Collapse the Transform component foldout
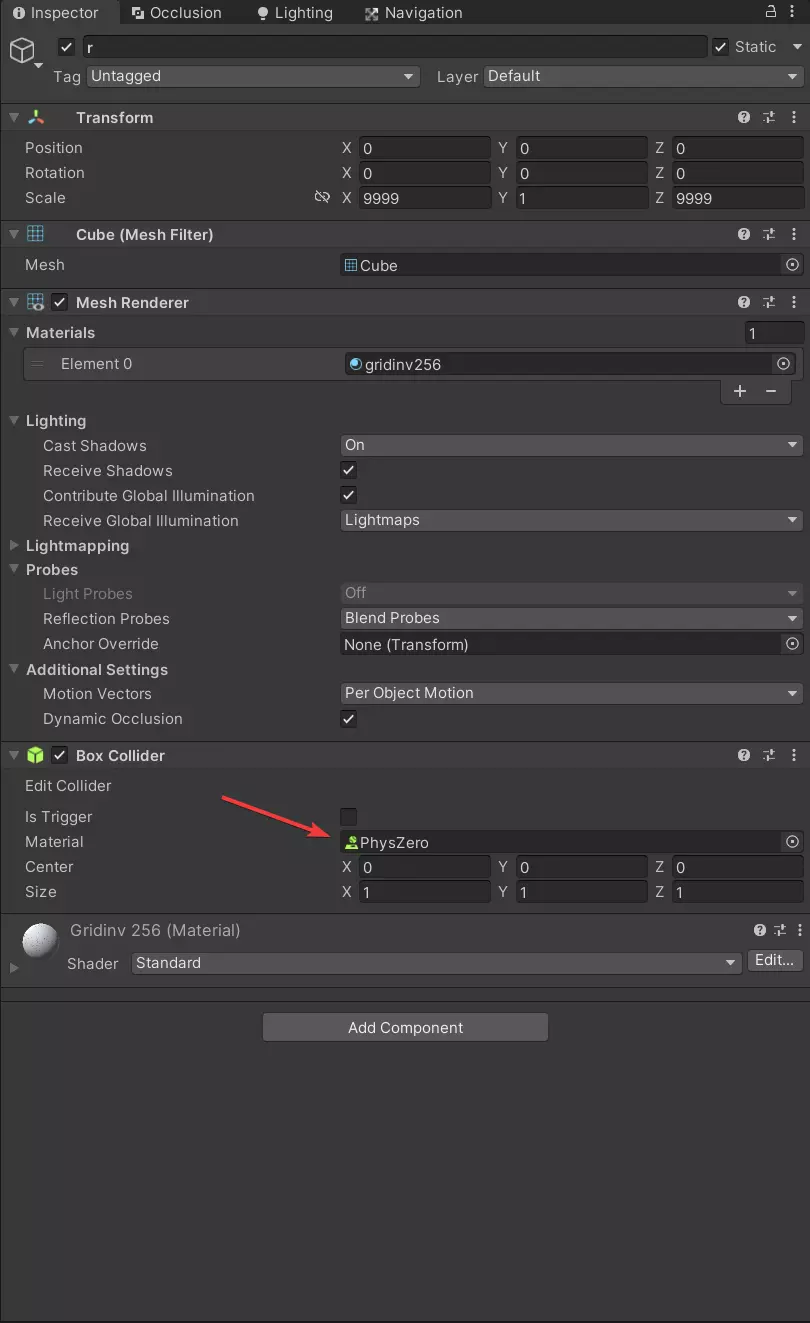 coord(14,118)
